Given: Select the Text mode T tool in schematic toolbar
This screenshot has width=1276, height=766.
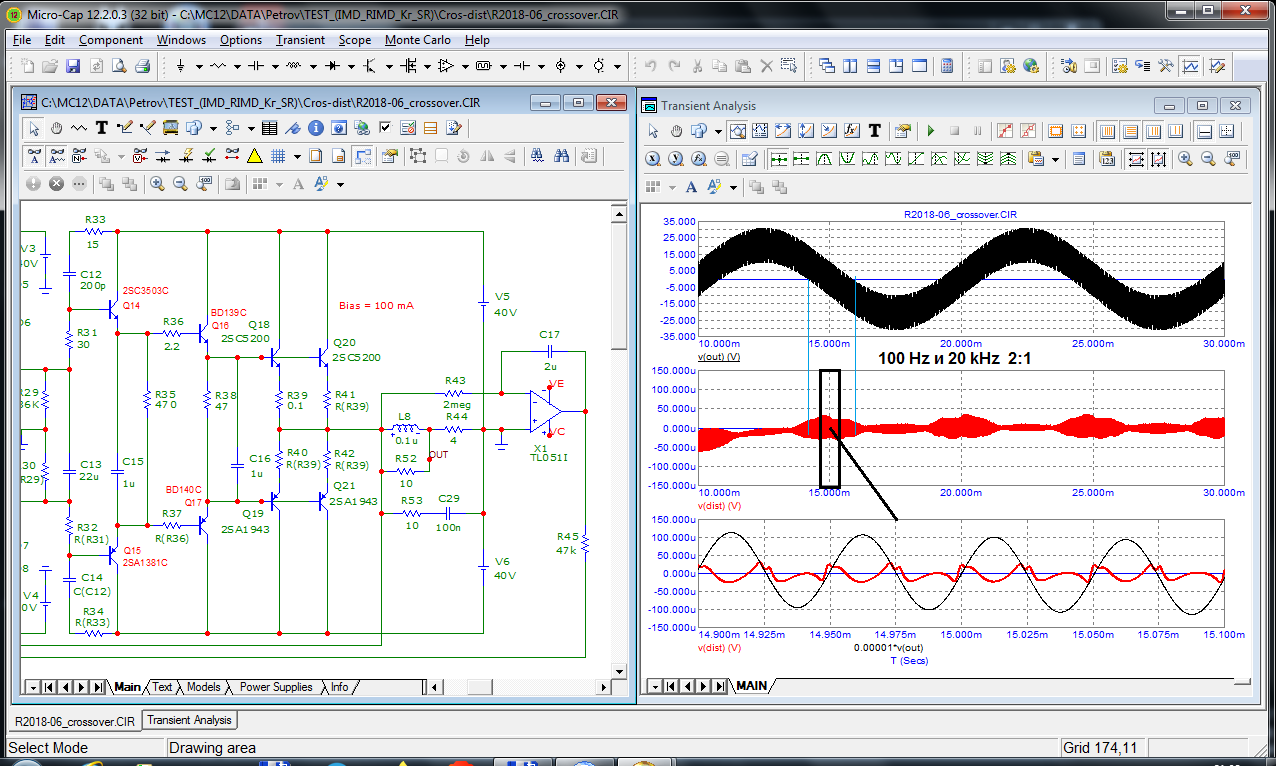Looking at the screenshot, I should (x=101, y=128).
